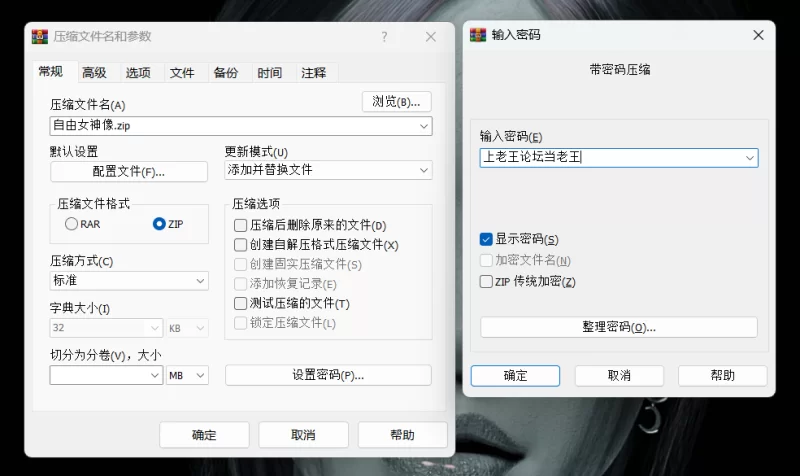Open 整理密码(O)... button

click(619, 327)
